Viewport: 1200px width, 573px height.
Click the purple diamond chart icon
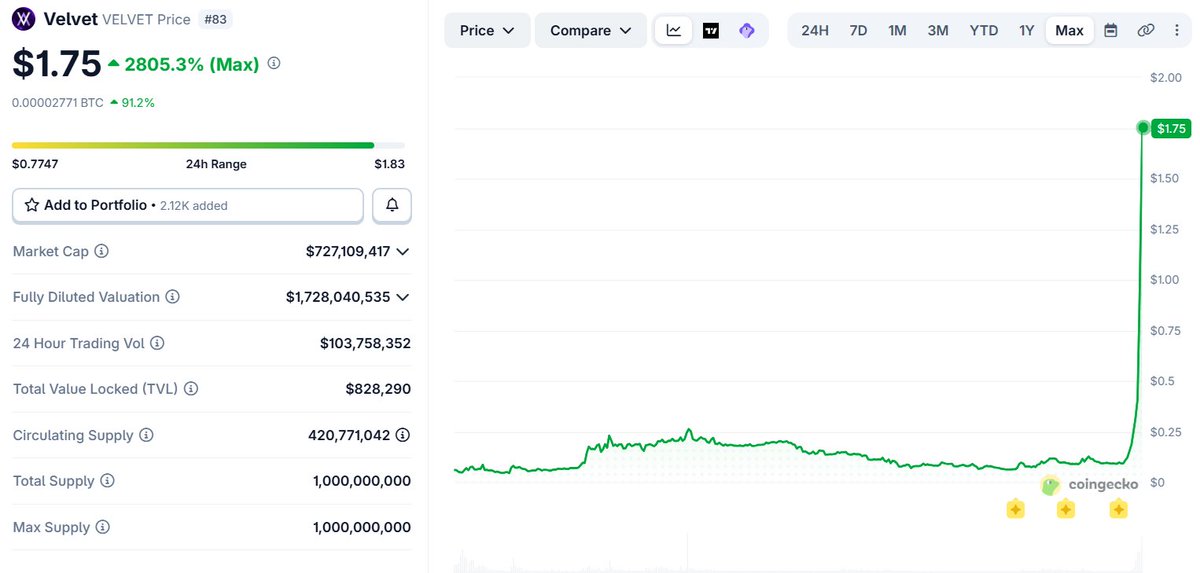[x=747, y=30]
